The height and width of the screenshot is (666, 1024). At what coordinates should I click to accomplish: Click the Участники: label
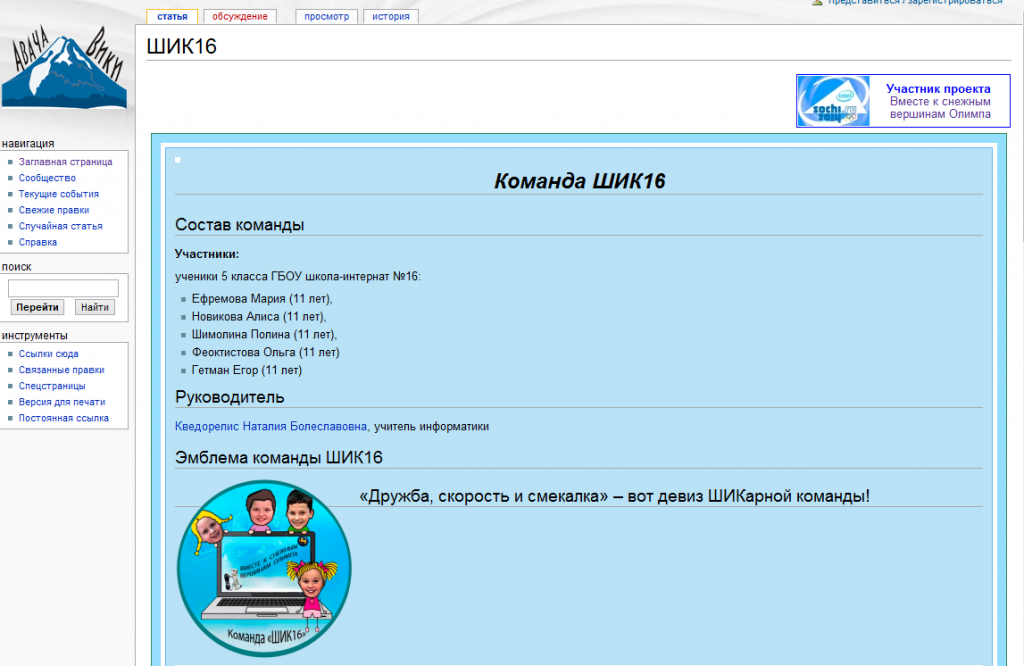[x=207, y=254]
